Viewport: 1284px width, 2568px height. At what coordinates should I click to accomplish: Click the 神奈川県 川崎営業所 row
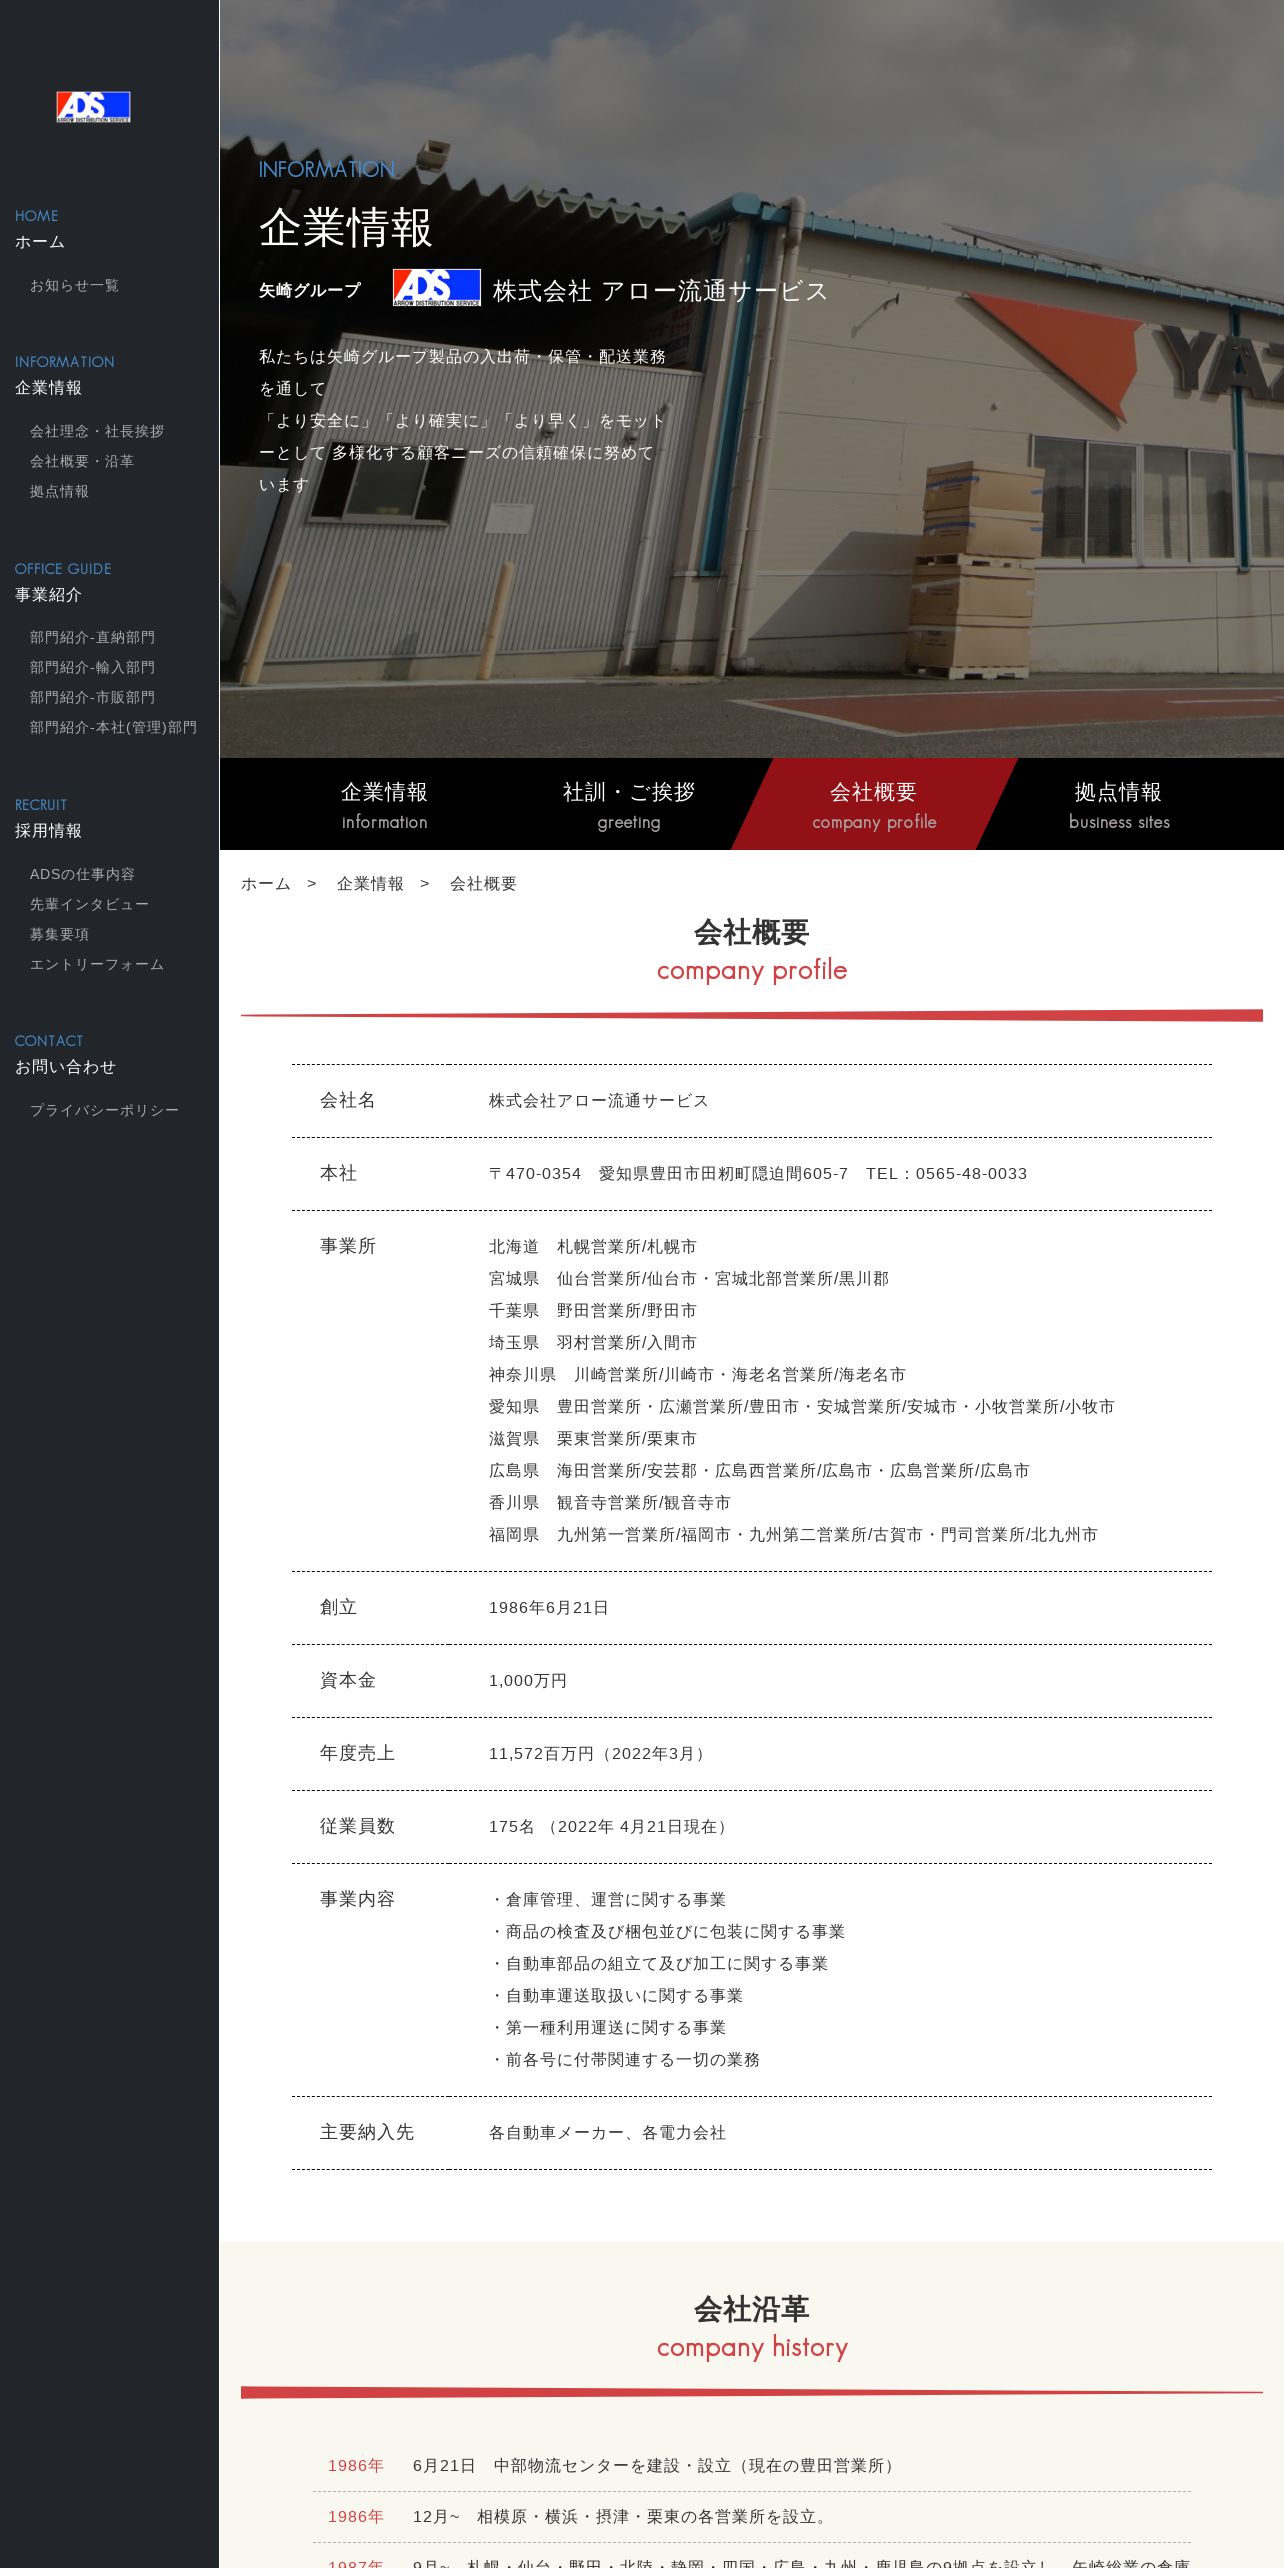697,1375
